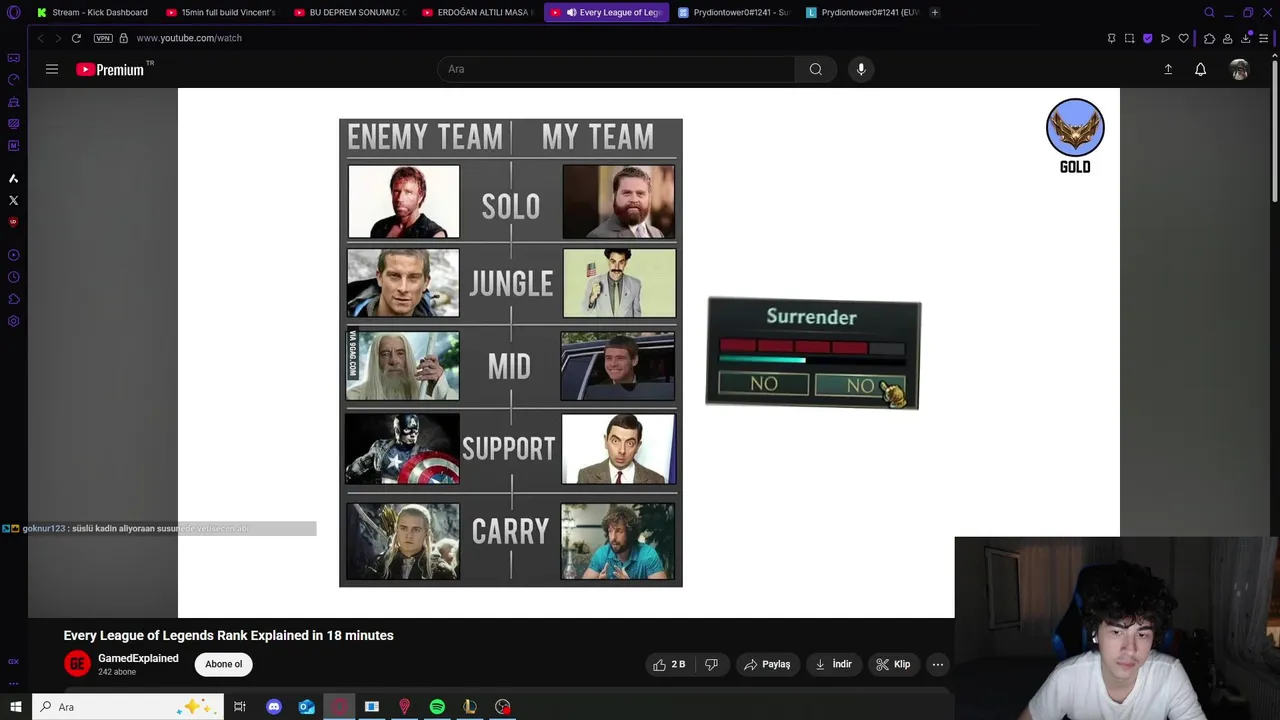Take a snapshot with toolbar capture icon
Image resolution: width=1280 pixels, height=720 pixels.
coord(1129,38)
